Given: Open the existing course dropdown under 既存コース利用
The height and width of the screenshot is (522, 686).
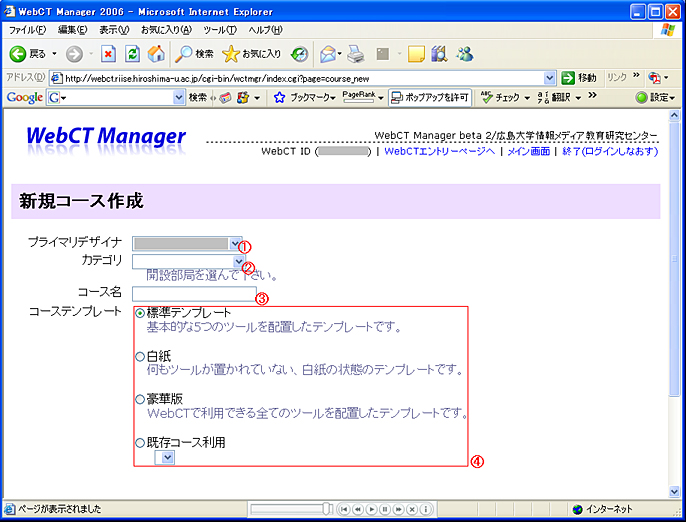Looking at the screenshot, I should coord(164,458).
